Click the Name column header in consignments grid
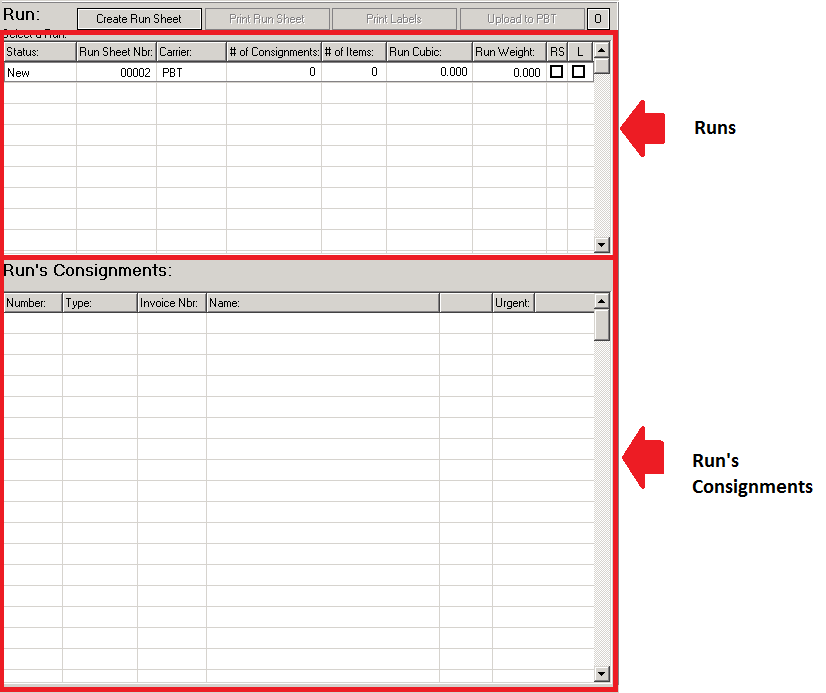The height and width of the screenshot is (693, 826). coord(323,303)
